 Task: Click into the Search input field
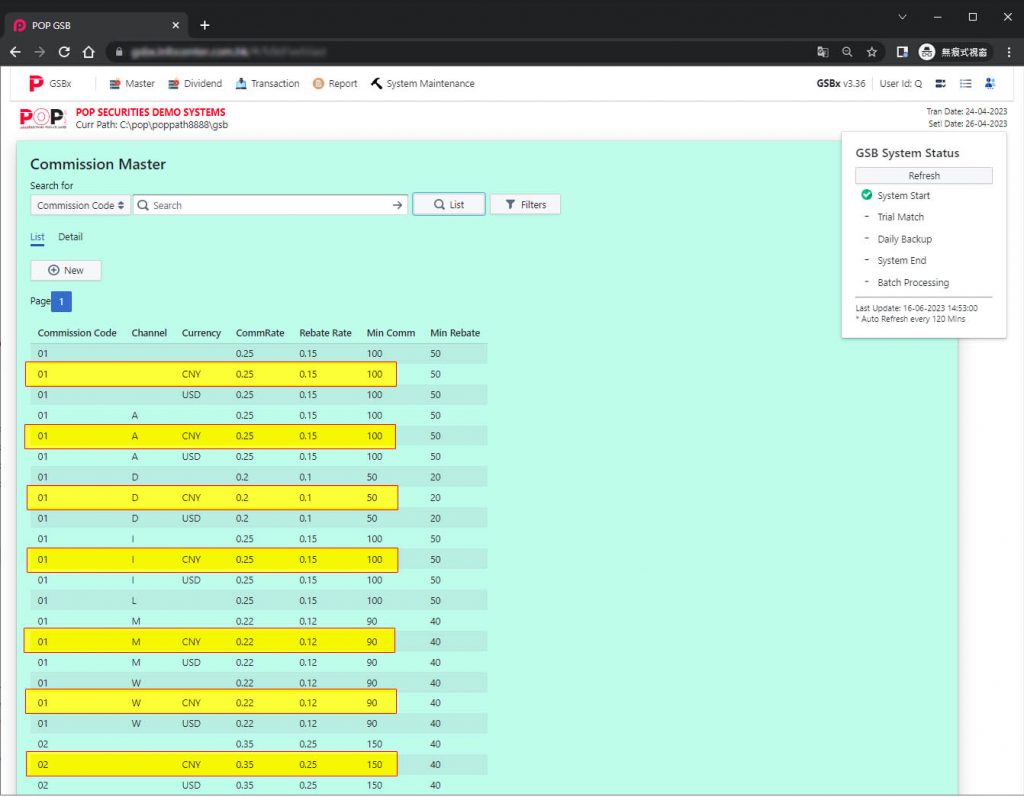pyautogui.click(x=270, y=205)
